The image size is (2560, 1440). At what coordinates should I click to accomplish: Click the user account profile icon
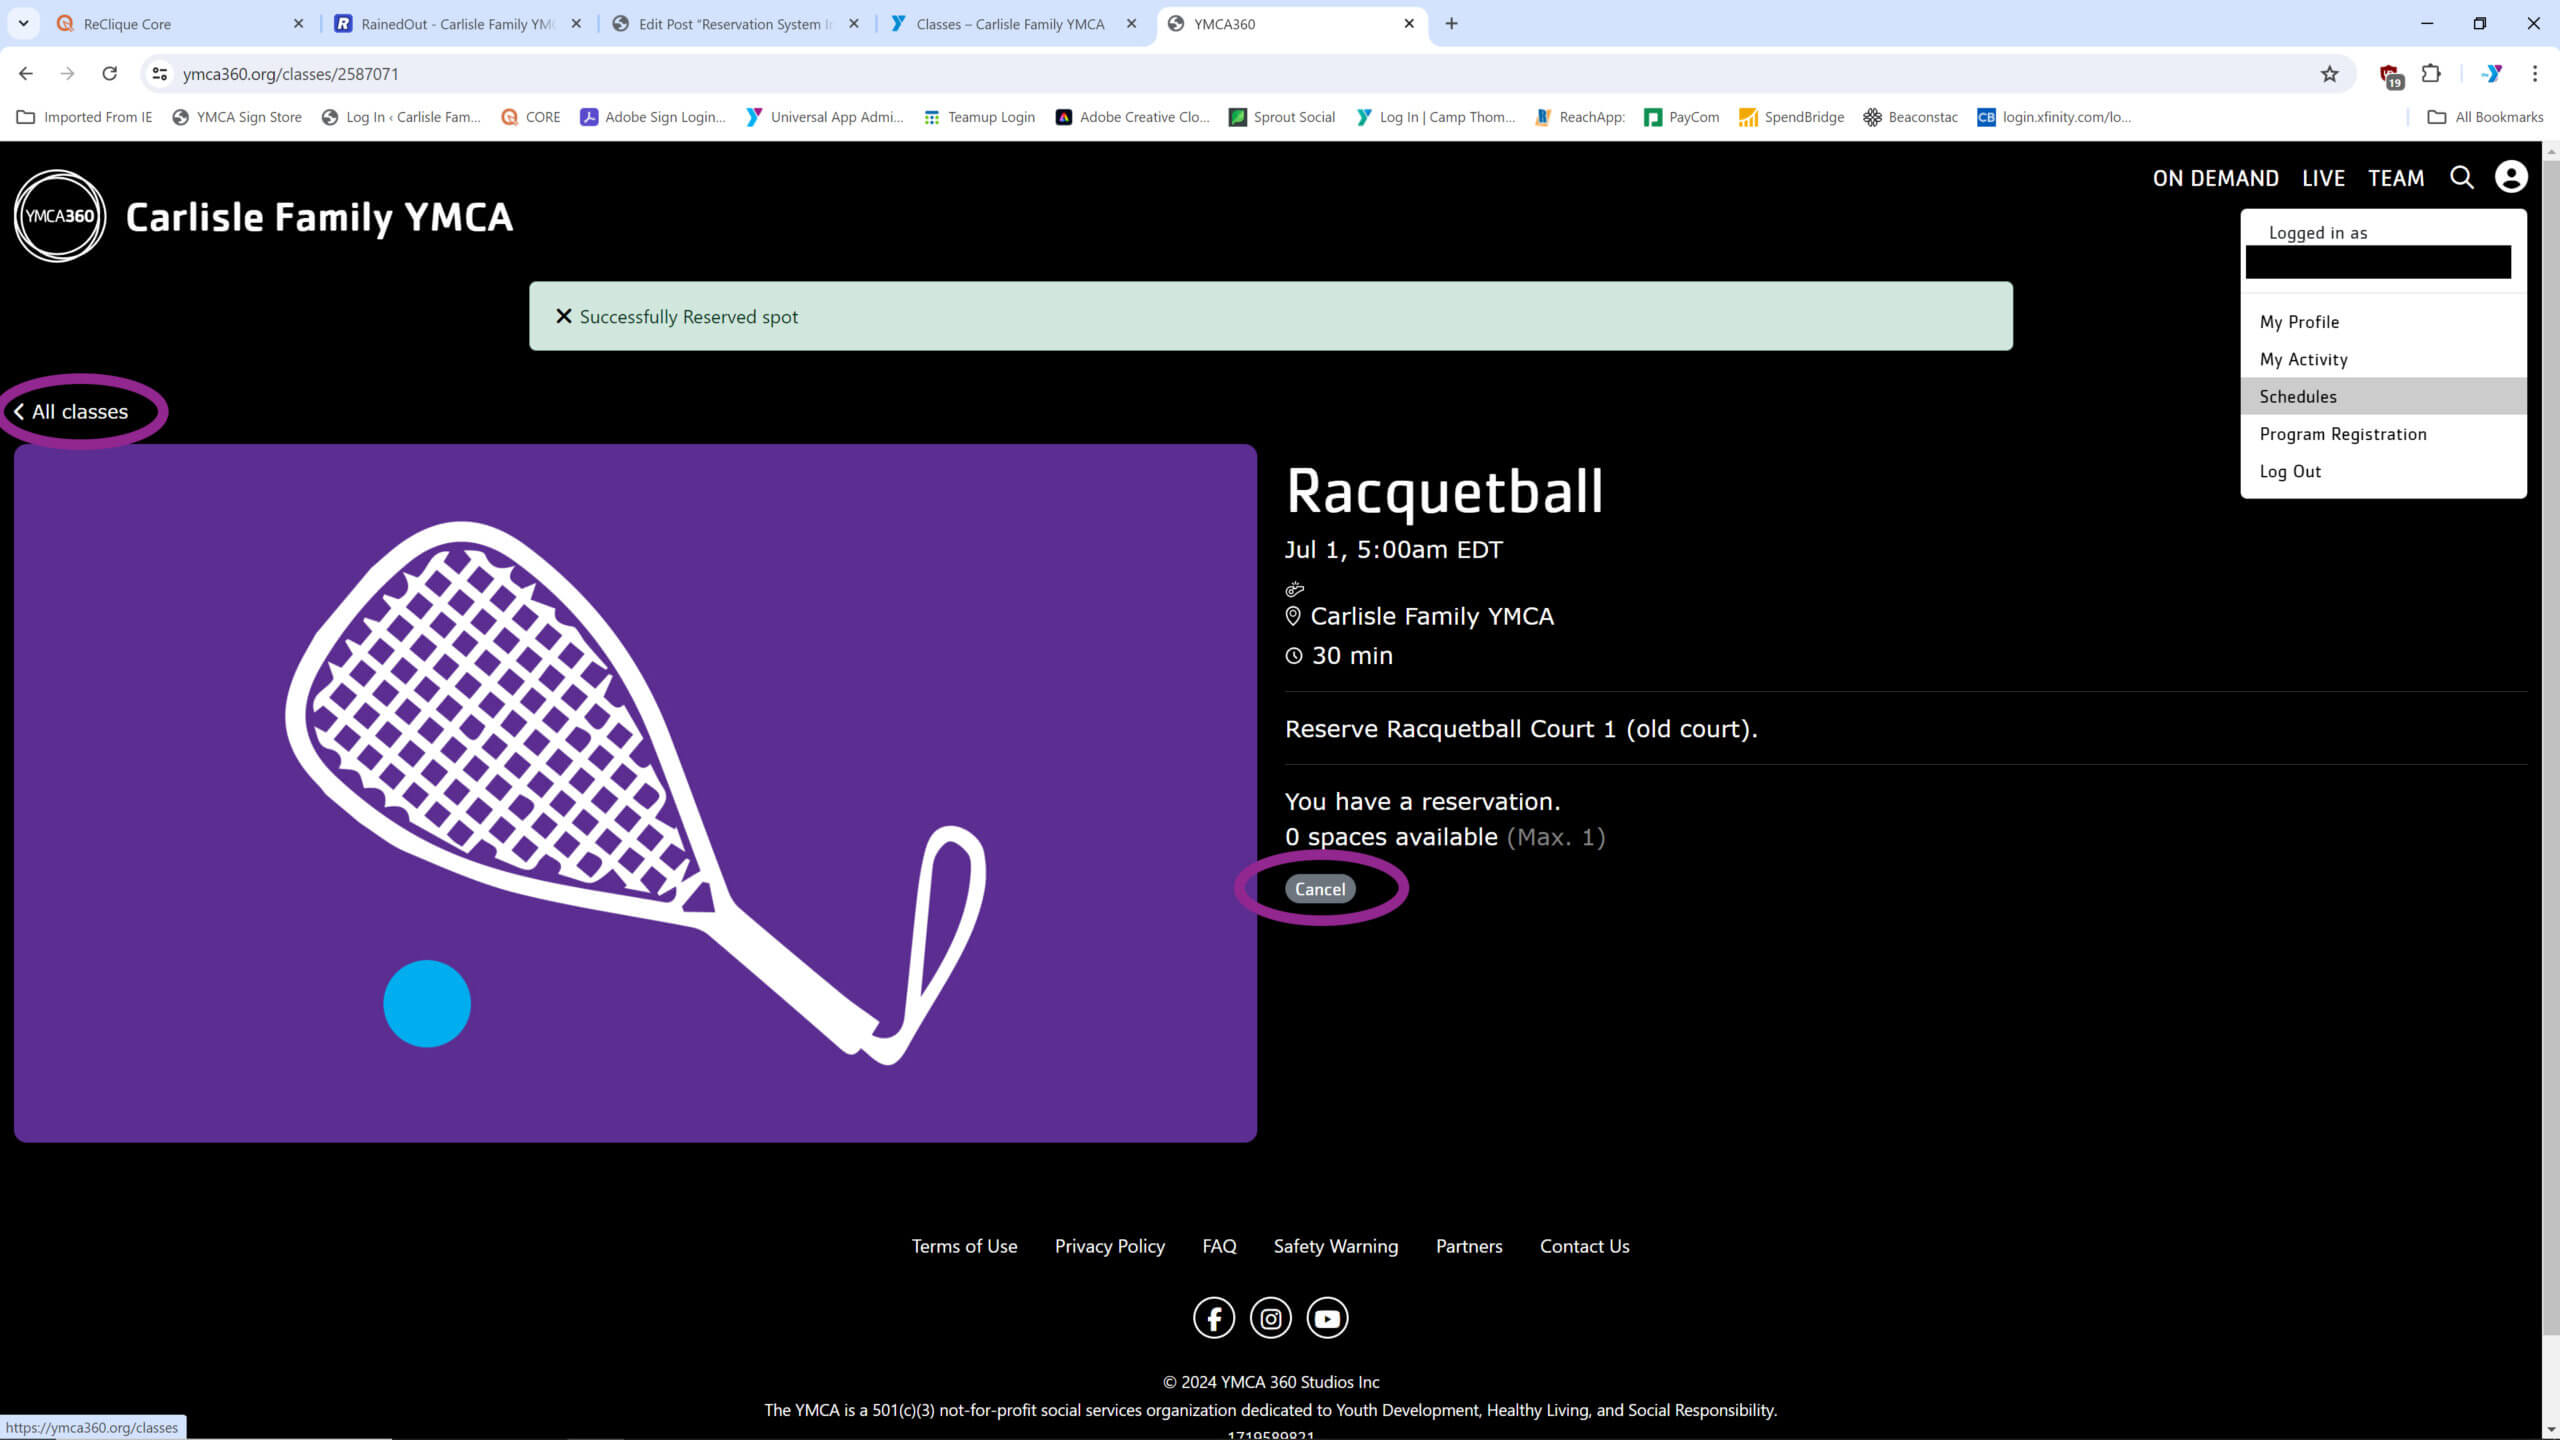2511,176
